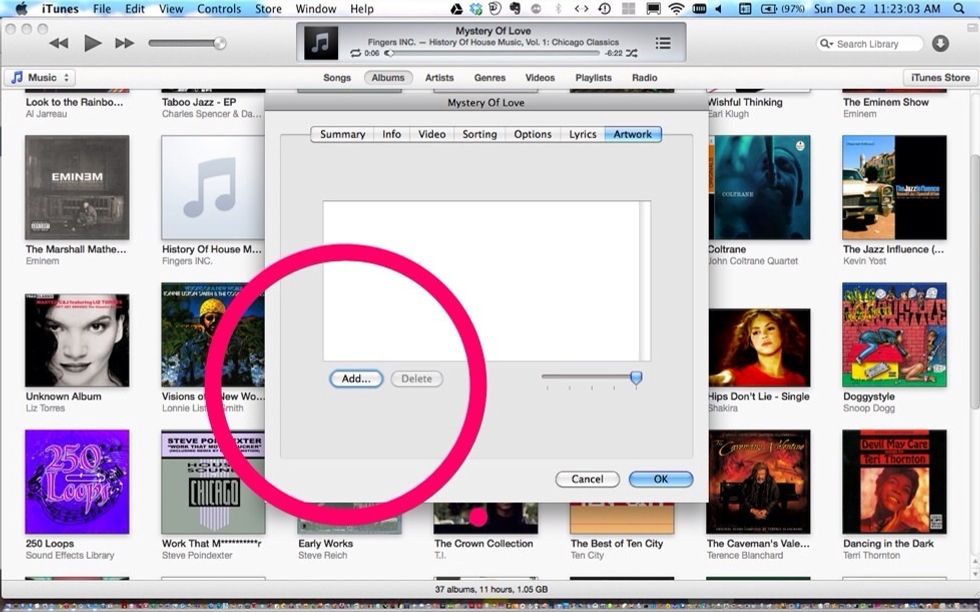Open the Music library selector dropdown
The image size is (980, 612).
tap(42, 77)
